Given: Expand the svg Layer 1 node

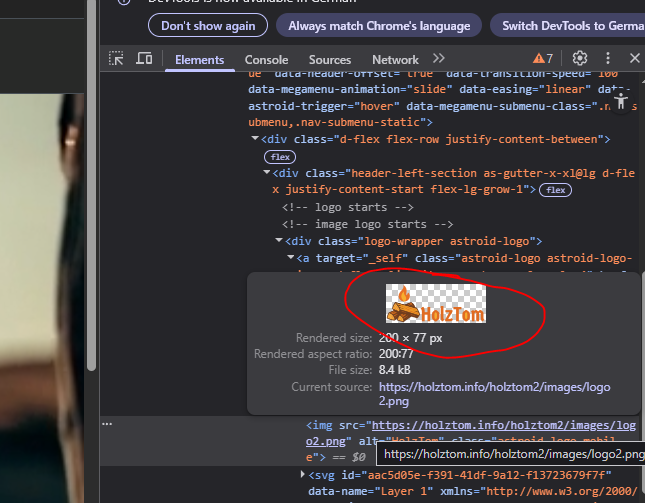Looking at the screenshot, I should (304, 474).
